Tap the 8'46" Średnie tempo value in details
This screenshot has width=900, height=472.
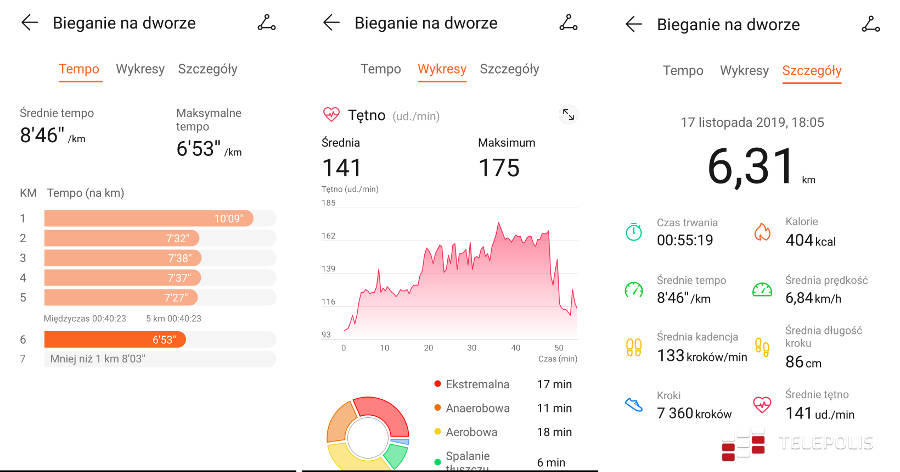[x=684, y=298]
